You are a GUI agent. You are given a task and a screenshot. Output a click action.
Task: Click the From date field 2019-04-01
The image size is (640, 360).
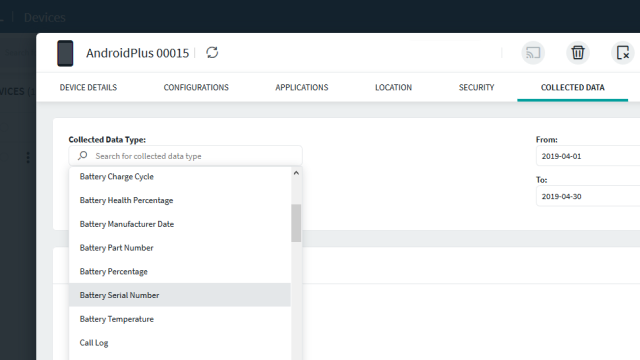coord(588,156)
